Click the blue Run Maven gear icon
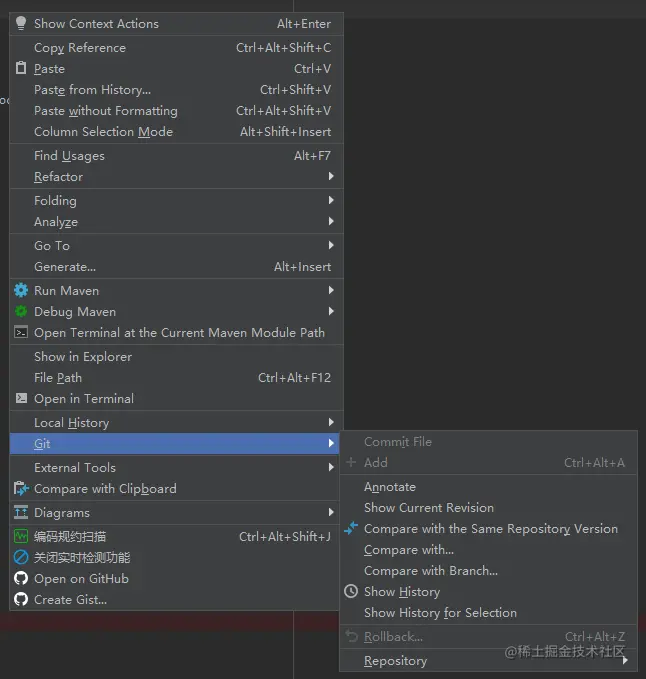The height and width of the screenshot is (679, 646). click(21, 290)
